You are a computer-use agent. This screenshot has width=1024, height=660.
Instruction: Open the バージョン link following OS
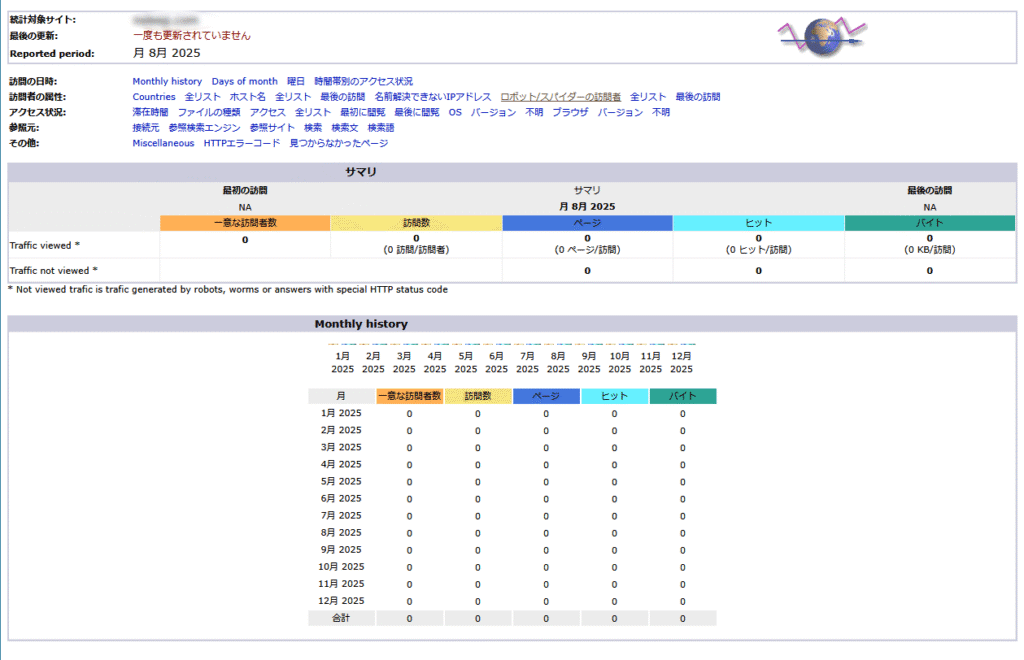pos(493,112)
